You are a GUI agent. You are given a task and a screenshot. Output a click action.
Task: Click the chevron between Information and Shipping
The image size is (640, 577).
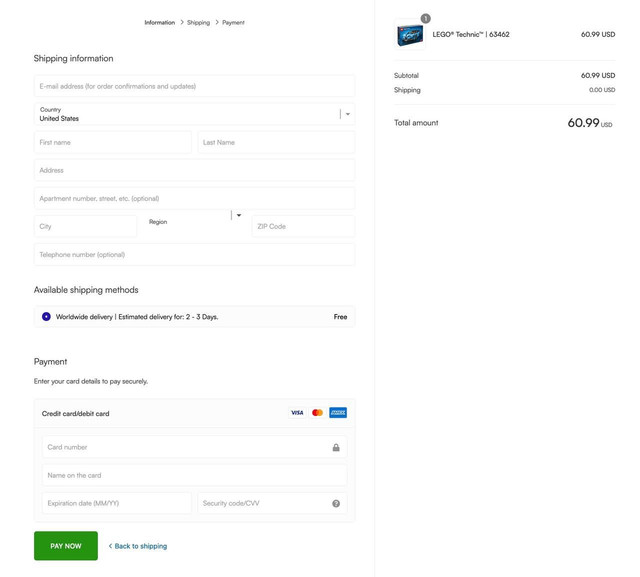coord(182,22)
